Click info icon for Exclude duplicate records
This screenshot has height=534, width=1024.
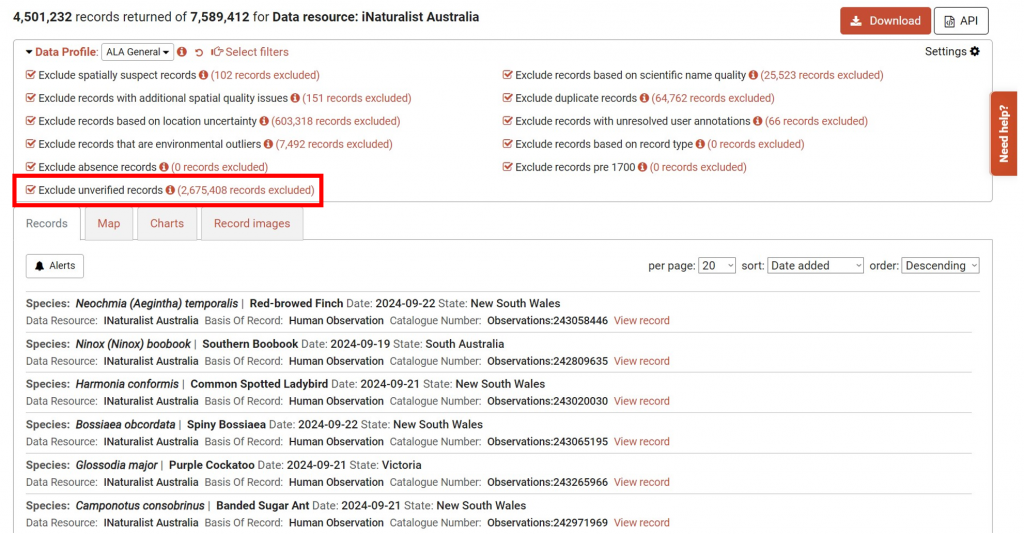click(x=644, y=98)
